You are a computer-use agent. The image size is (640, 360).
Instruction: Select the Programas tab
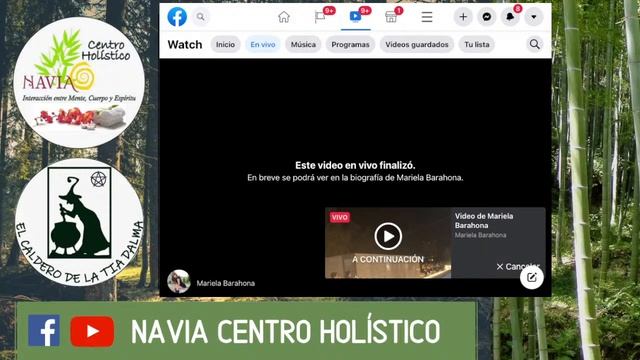[350, 44]
